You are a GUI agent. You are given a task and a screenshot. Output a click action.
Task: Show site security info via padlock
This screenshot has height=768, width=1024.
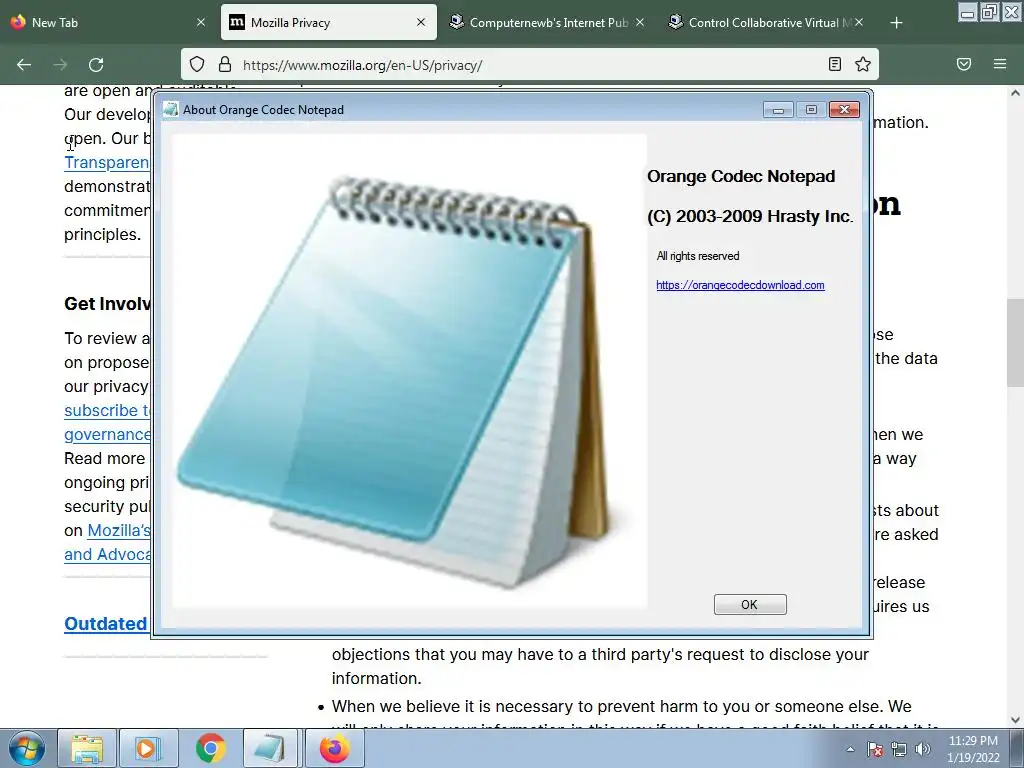tap(225, 64)
